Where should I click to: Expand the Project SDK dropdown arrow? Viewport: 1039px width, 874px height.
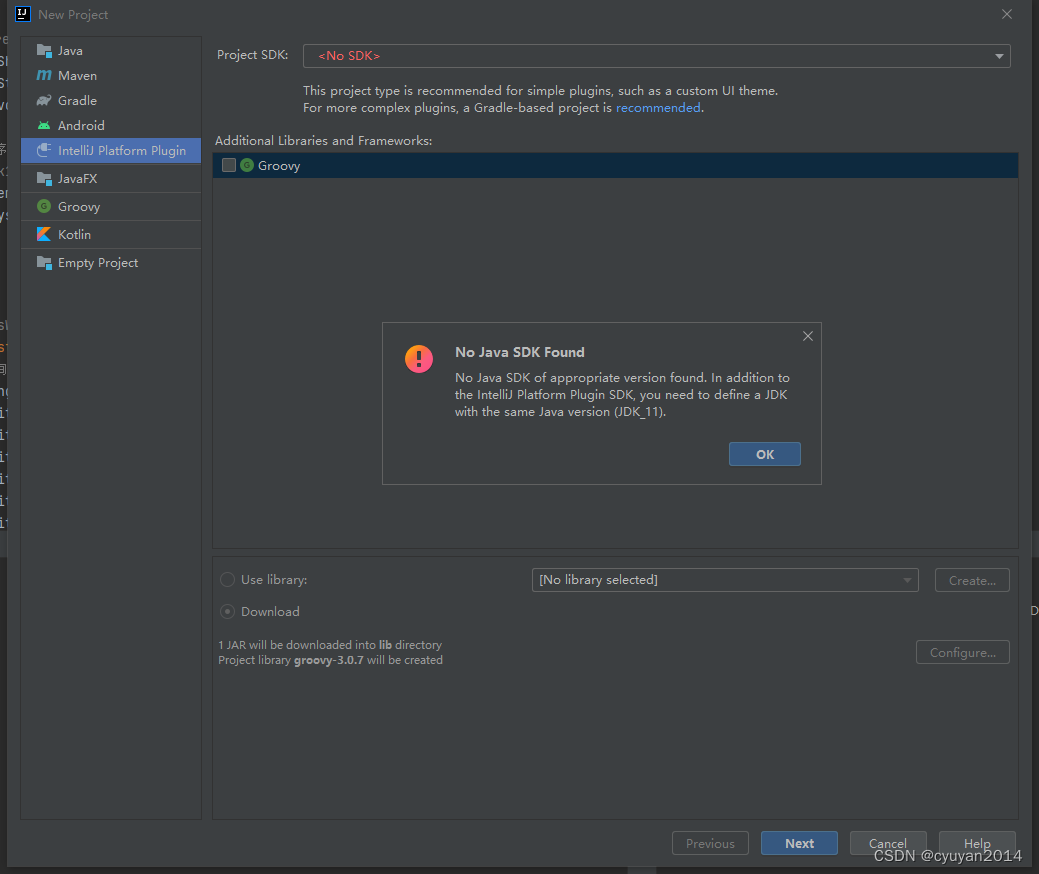tap(999, 56)
